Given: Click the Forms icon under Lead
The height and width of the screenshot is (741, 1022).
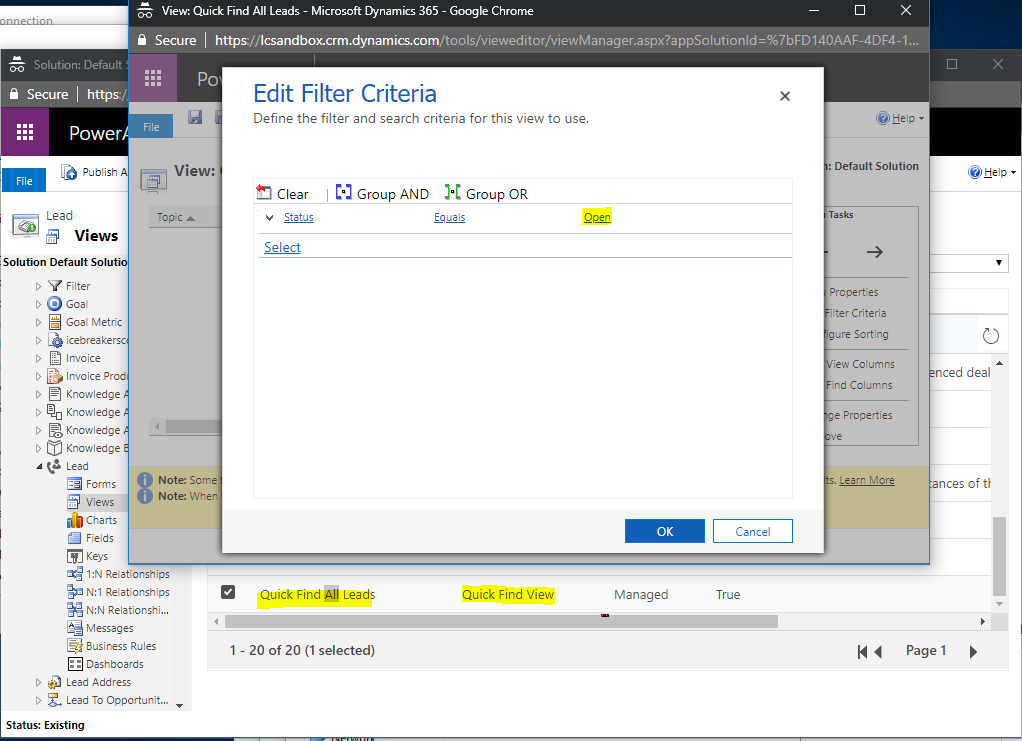Looking at the screenshot, I should coord(75,484).
